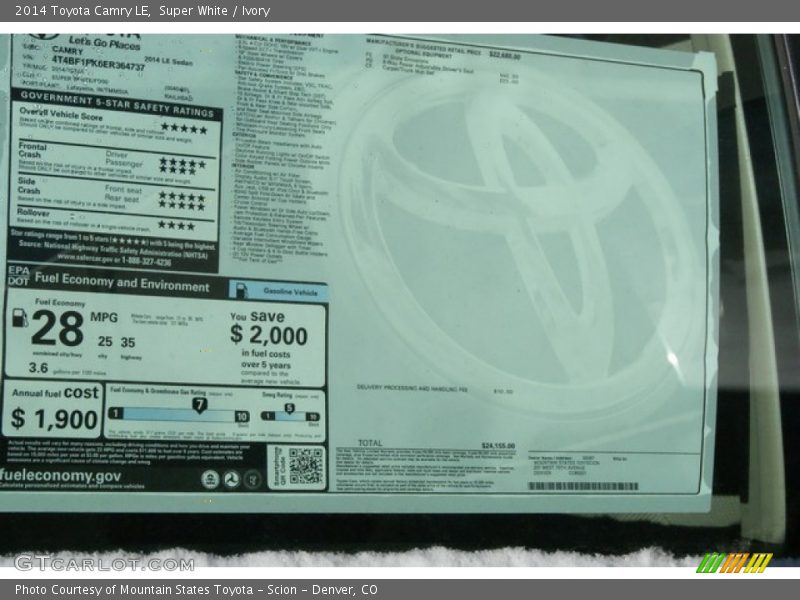The image size is (800, 600).
Task: Click the 'Super White / Ivory' color text
Action: click(x=214, y=10)
